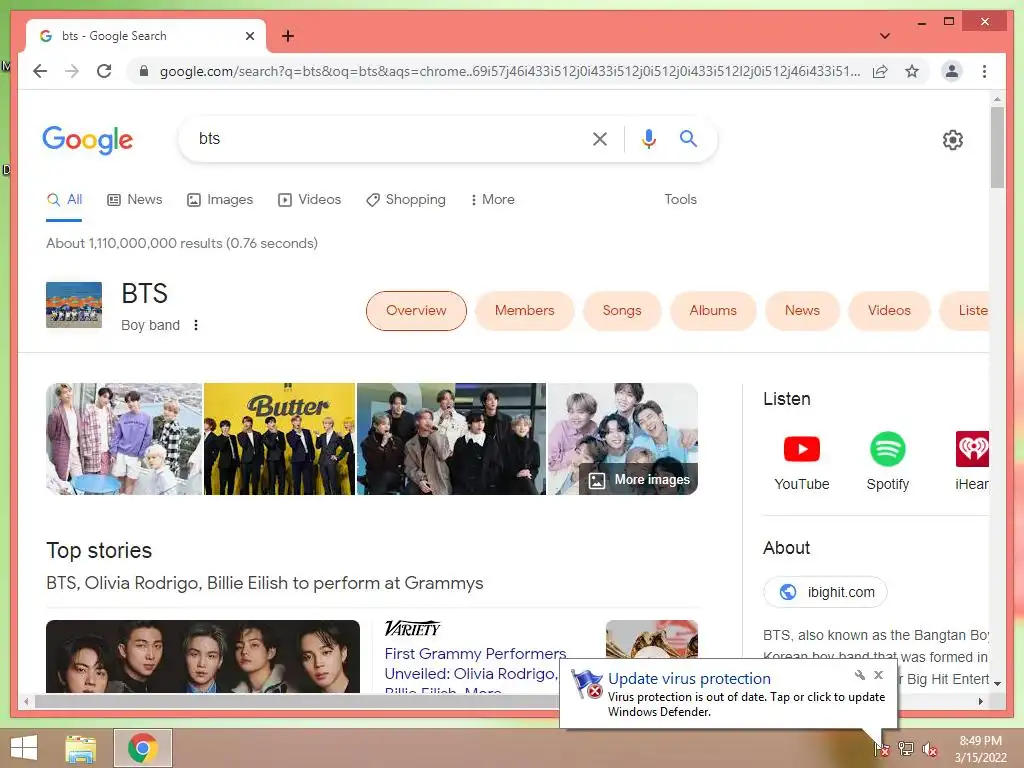Open Google search settings gear
Image resolution: width=1024 pixels, height=768 pixels.
coord(953,140)
